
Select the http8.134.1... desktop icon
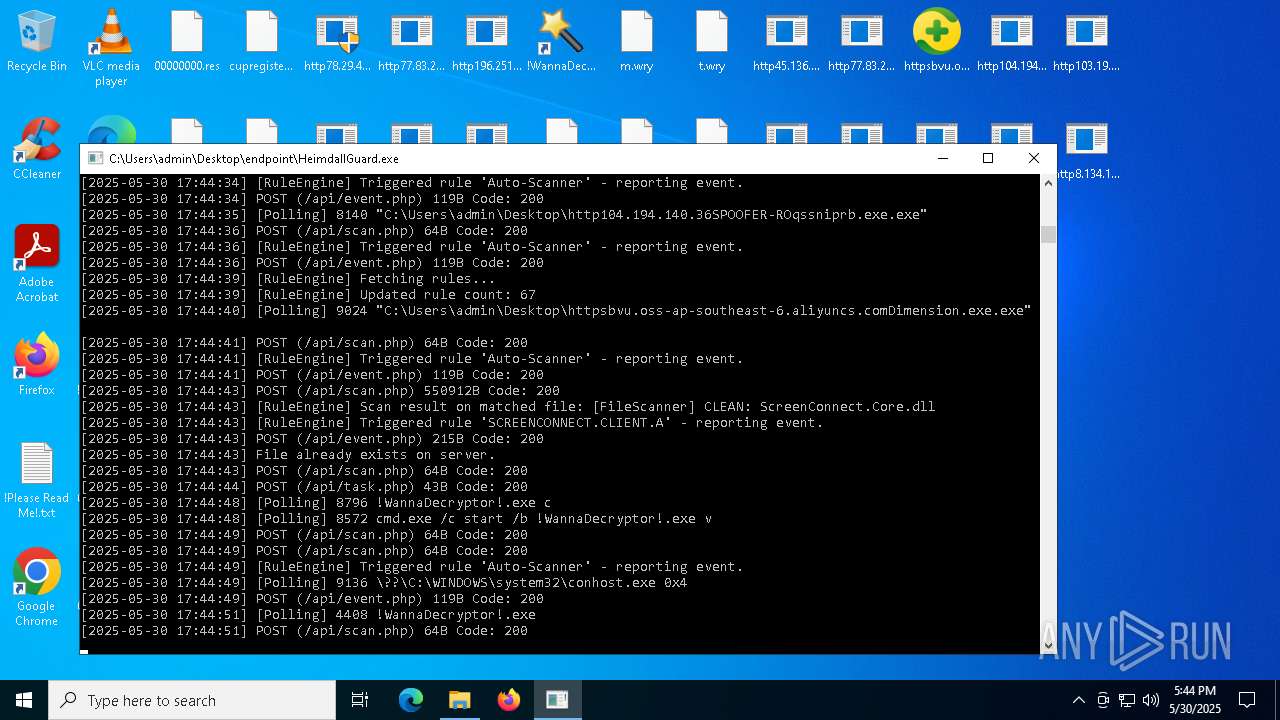[1087, 151]
